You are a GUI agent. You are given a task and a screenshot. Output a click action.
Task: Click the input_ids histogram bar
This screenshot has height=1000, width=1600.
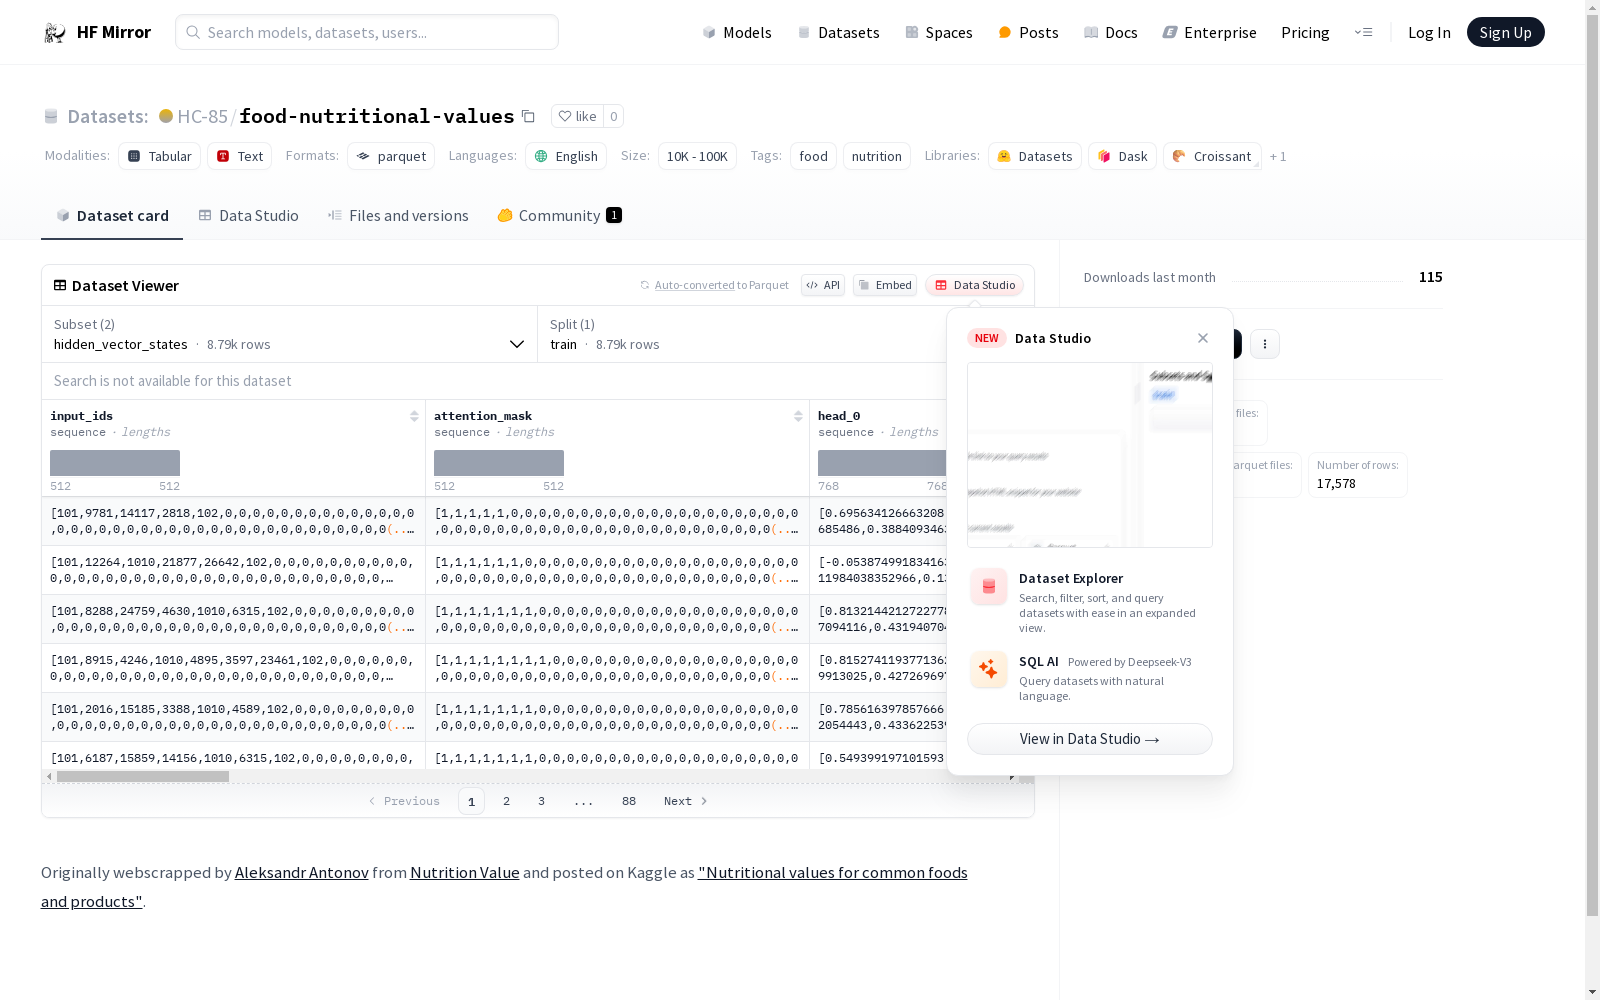(115, 463)
